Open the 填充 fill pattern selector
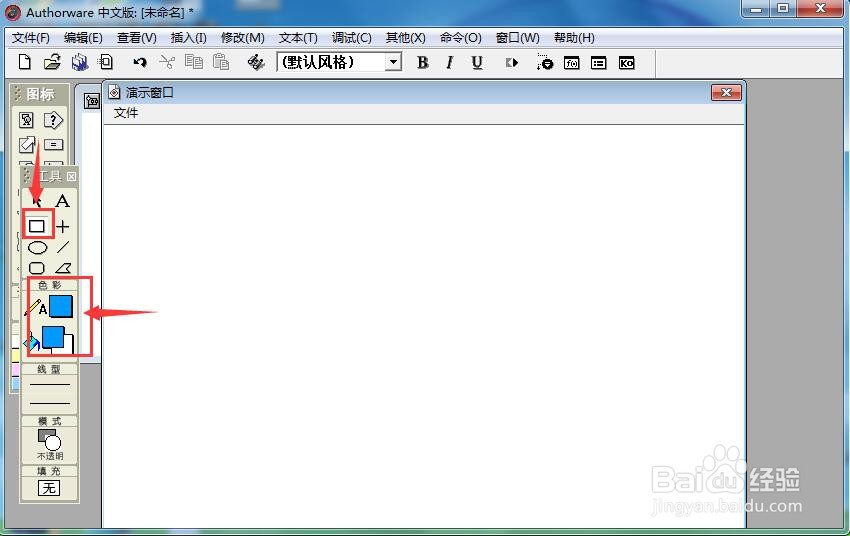The width and height of the screenshot is (850, 536). point(49,488)
